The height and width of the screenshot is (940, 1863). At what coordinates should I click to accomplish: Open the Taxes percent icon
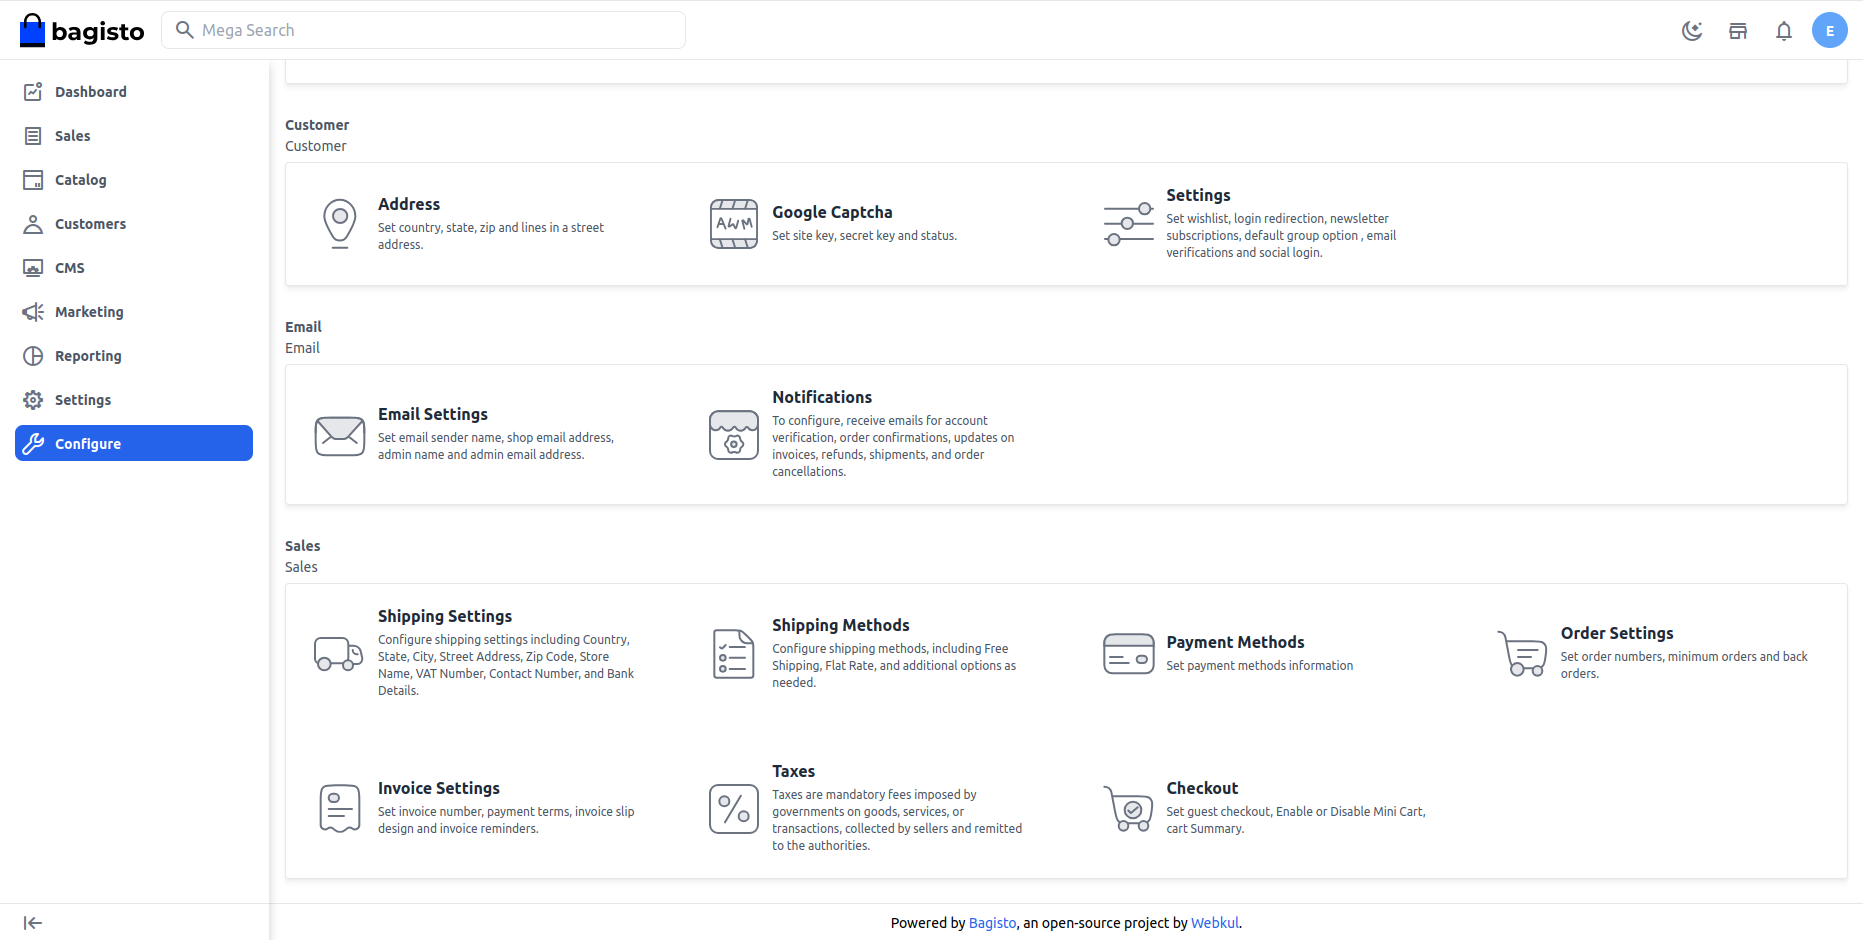(734, 809)
